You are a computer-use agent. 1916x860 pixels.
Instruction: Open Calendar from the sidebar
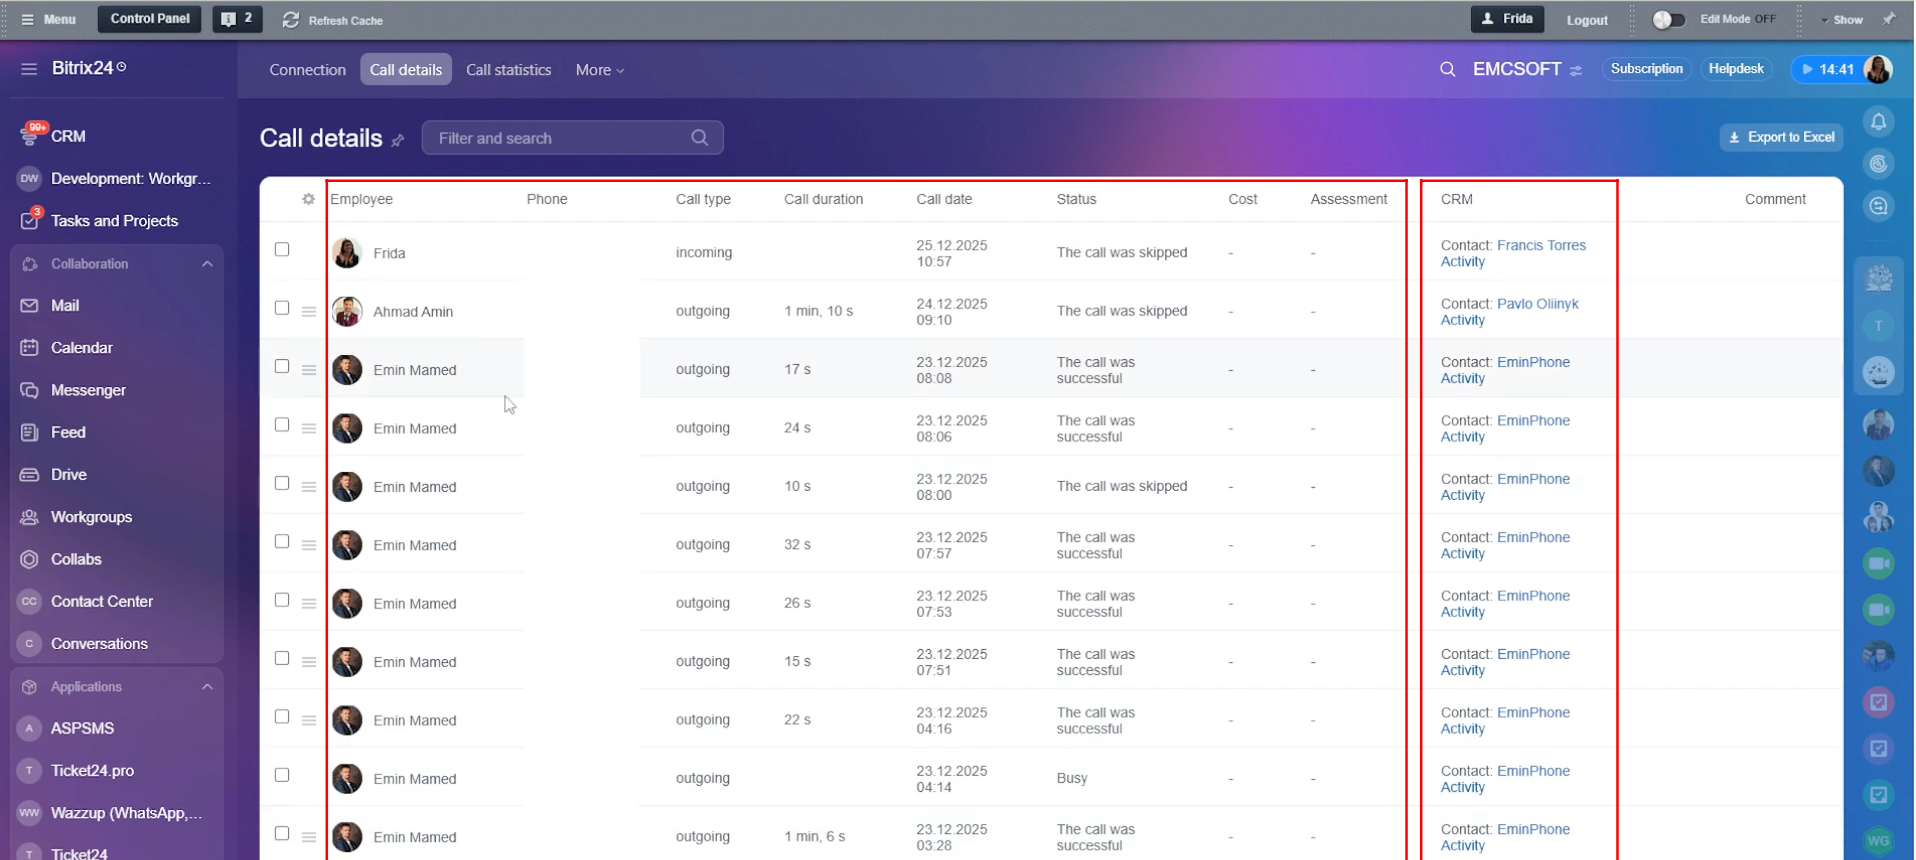click(x=81, y=348)
